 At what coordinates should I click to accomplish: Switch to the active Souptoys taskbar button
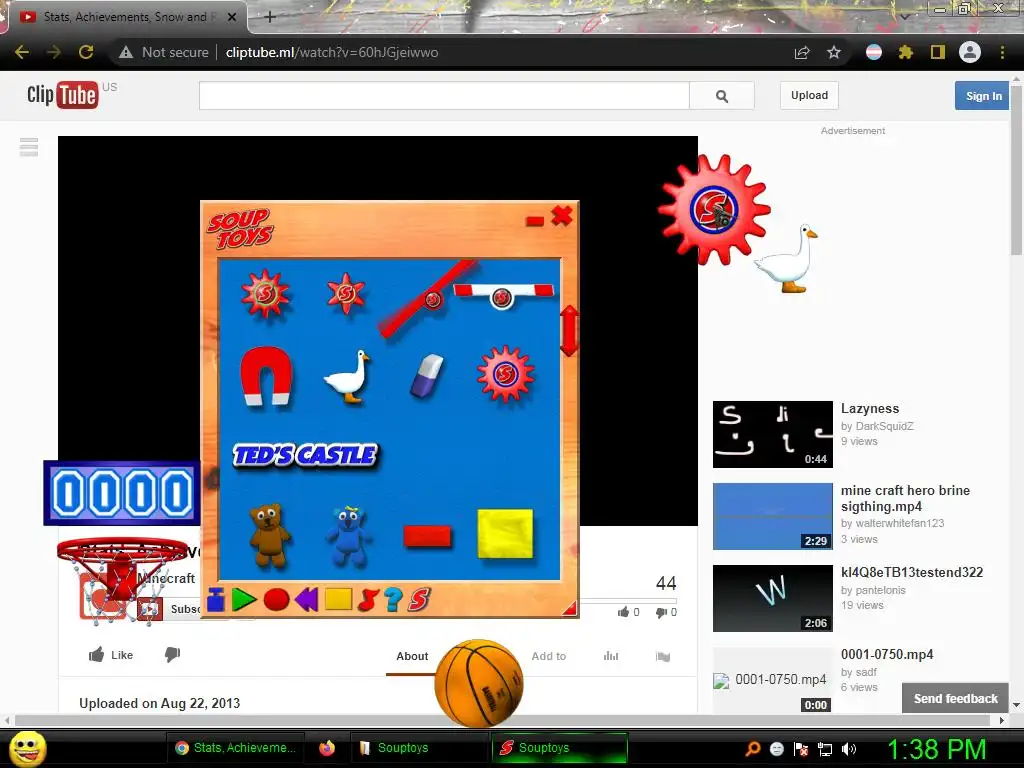pos(559,748)
